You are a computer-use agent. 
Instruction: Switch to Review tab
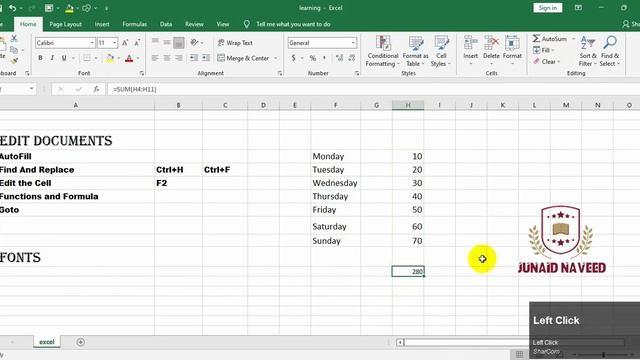[x=194, y=24]
